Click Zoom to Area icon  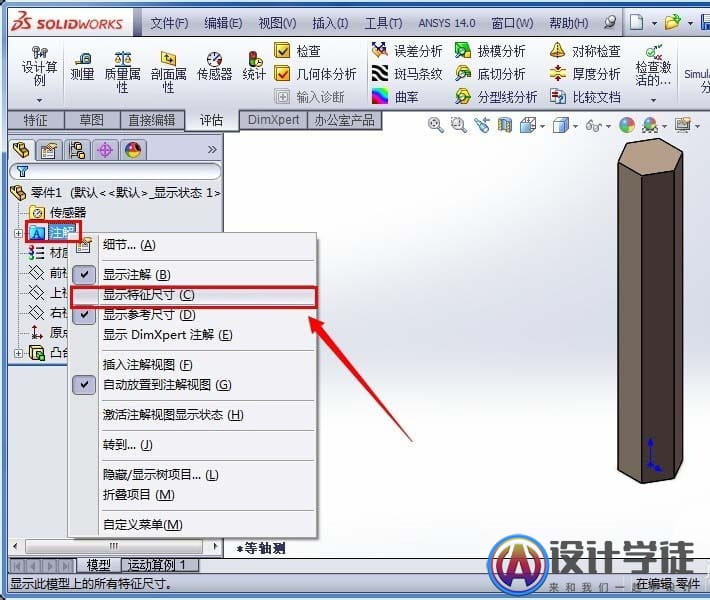[x=459, y=125]
